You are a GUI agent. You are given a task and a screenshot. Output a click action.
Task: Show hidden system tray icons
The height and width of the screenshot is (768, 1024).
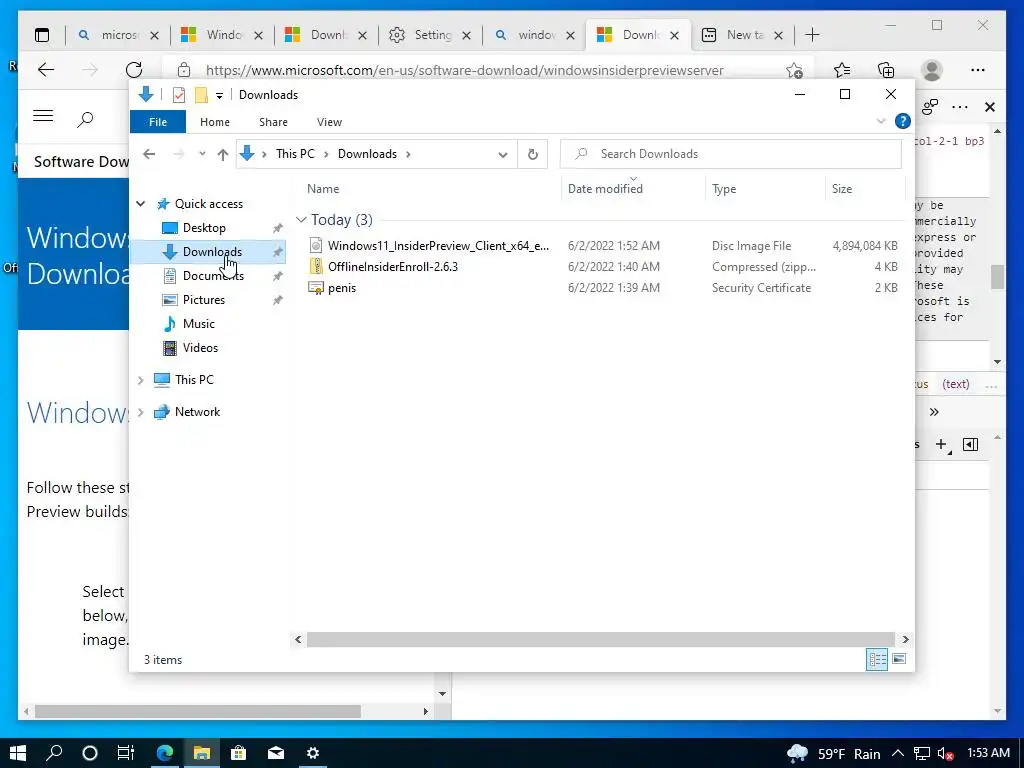coord(898,754)
